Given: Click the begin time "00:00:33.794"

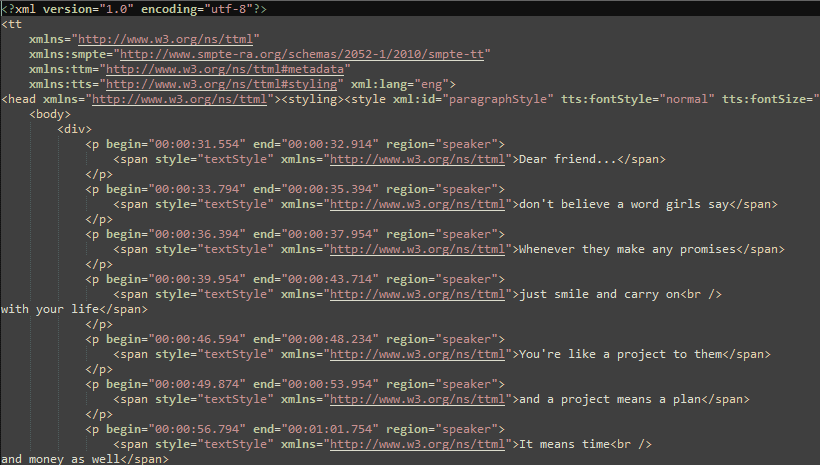Looking at the screenshot, I should pyautogui.click(x=197, y=189).
